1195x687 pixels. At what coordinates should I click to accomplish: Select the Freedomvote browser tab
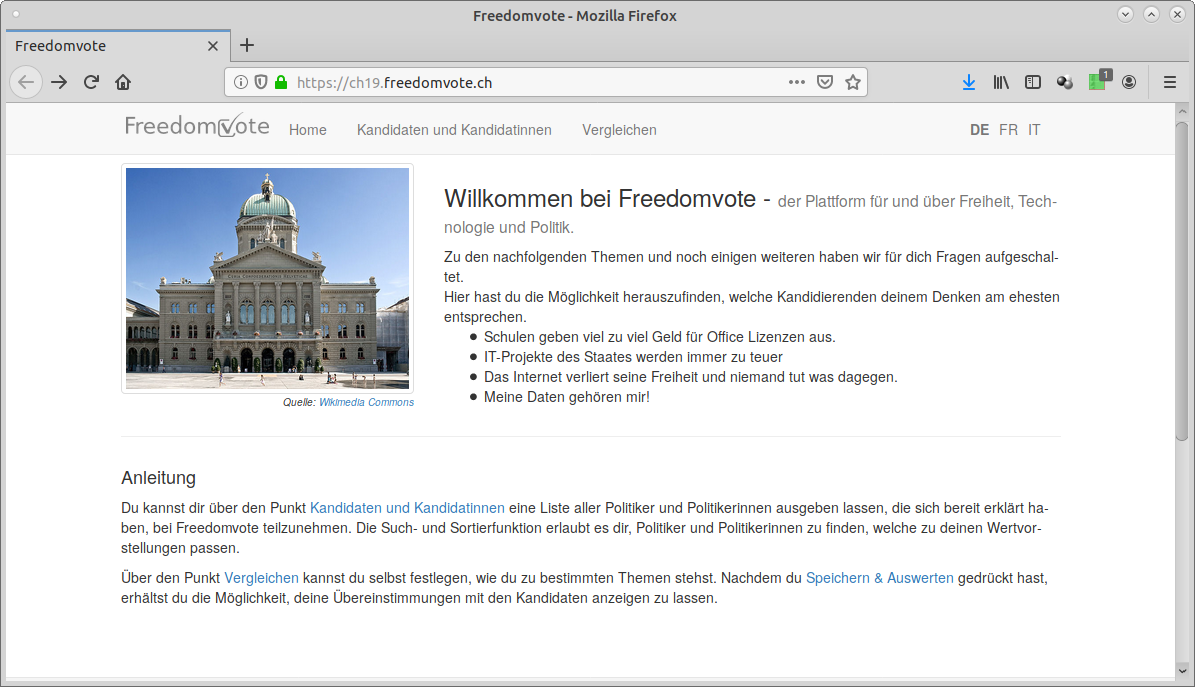click(x=118, y=46)
